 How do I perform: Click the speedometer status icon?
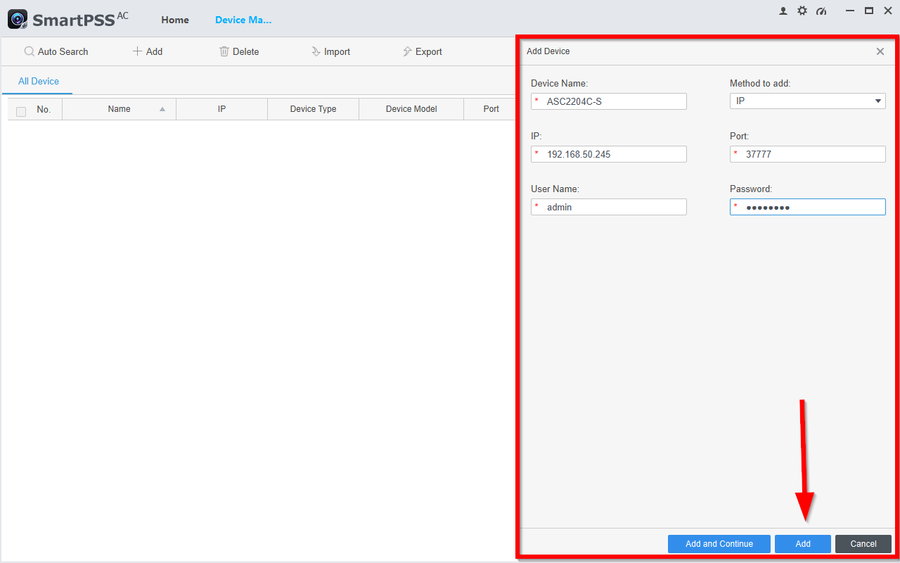(821, 11)
